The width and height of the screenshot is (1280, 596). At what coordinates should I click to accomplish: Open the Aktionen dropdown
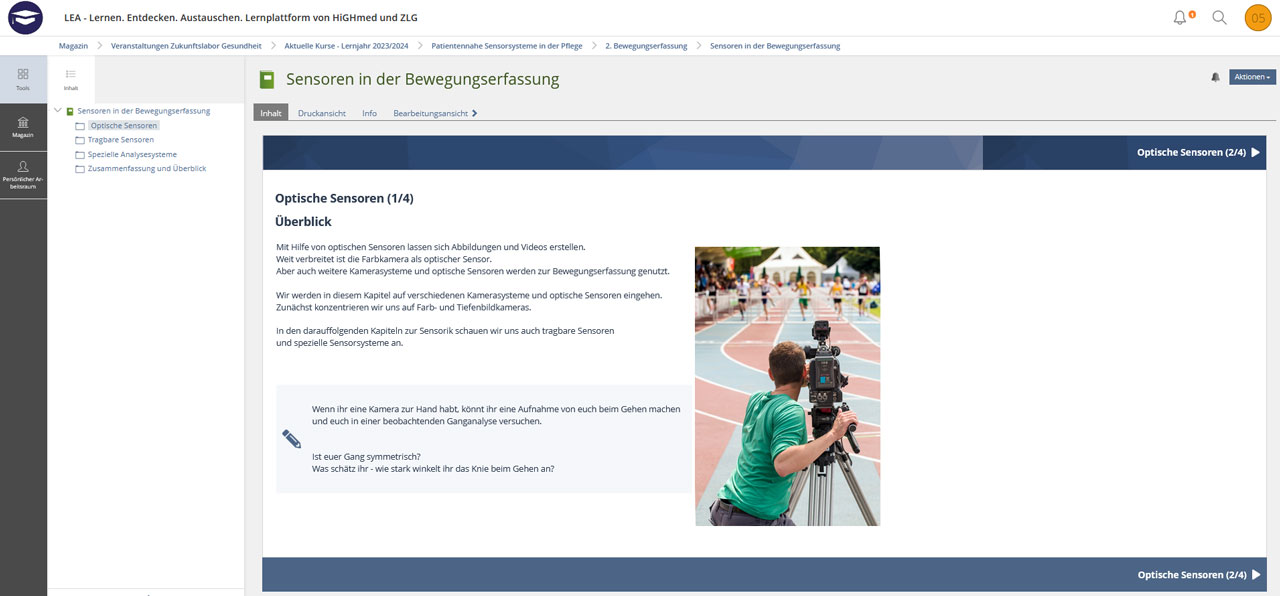pos(1252,77)
